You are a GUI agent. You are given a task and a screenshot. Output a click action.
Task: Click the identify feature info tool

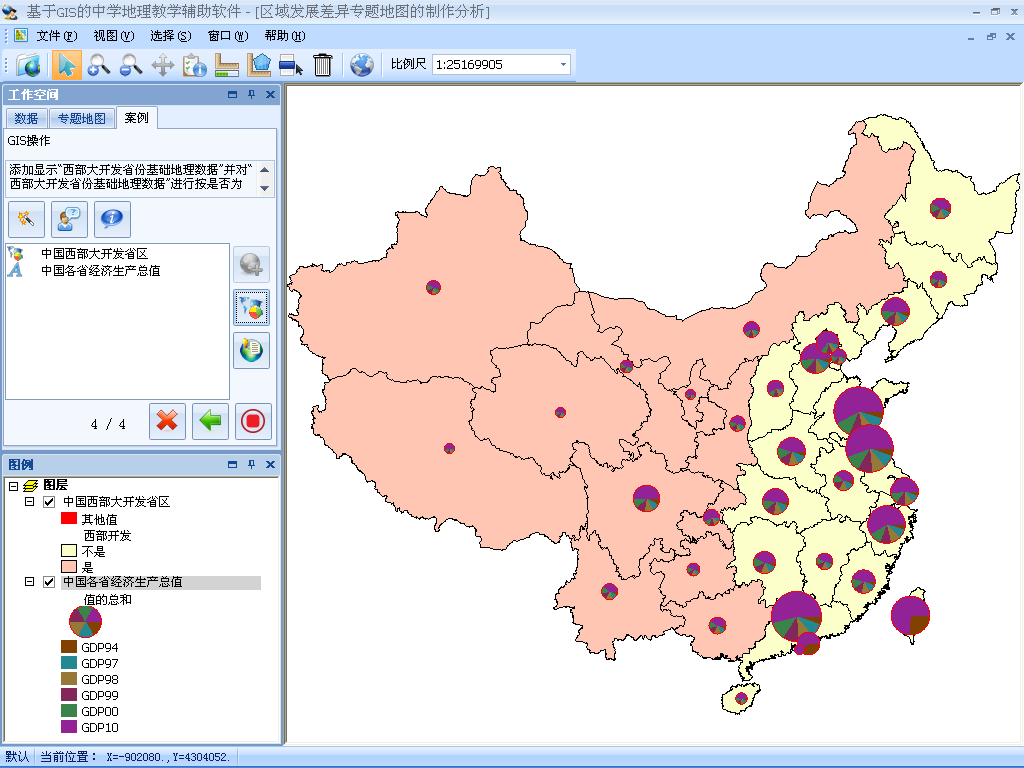(x=195, y=65)
